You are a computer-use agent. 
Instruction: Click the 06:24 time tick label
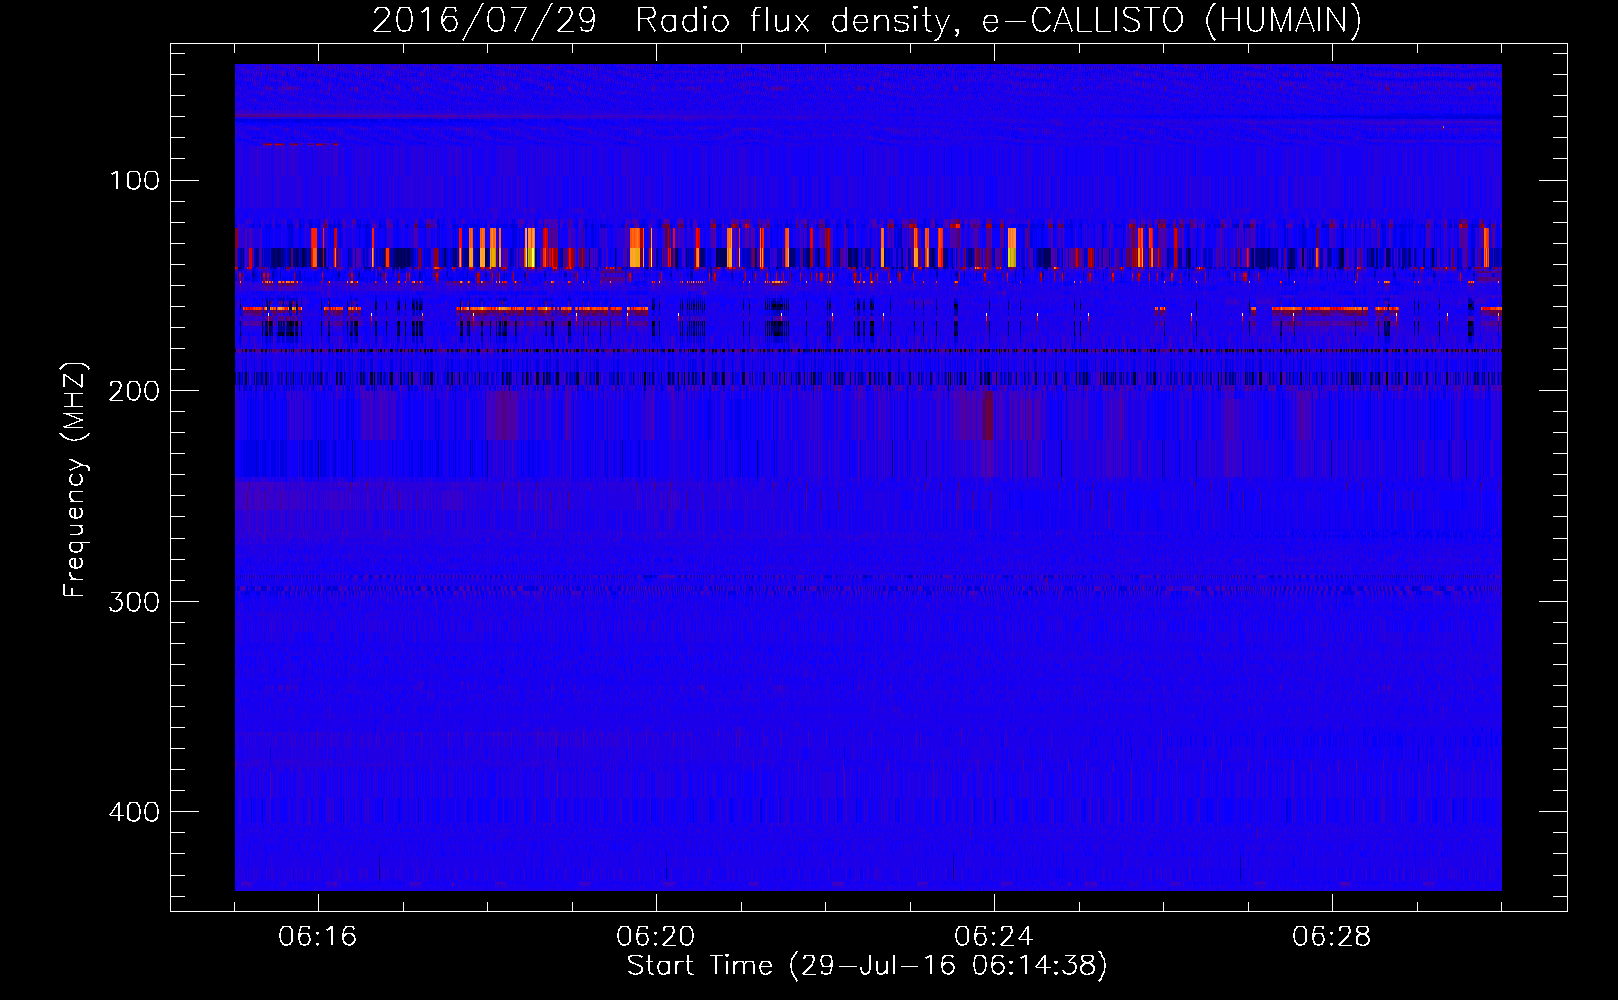tap(993, 937)
